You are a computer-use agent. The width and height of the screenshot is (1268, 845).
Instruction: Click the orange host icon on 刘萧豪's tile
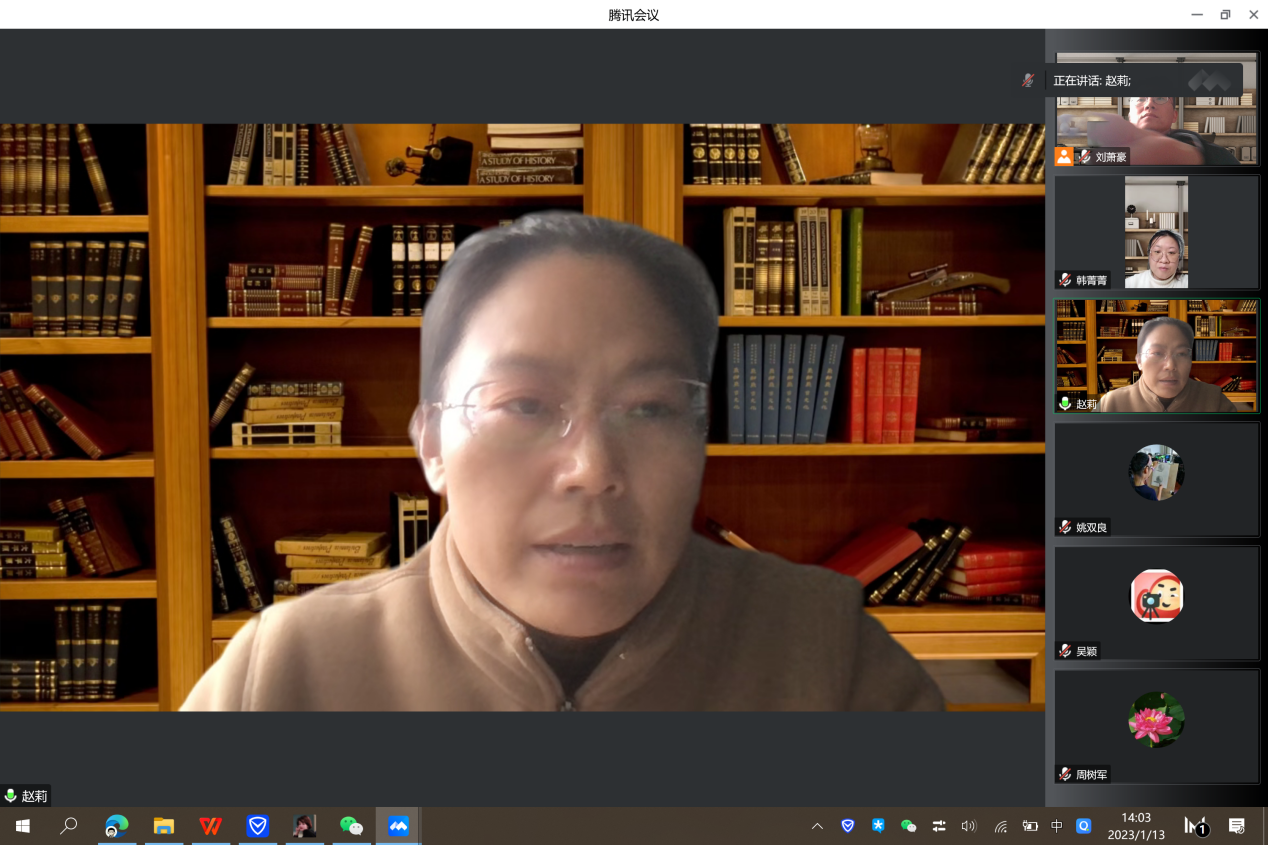pyautogui.click(x=1064, y=156)
